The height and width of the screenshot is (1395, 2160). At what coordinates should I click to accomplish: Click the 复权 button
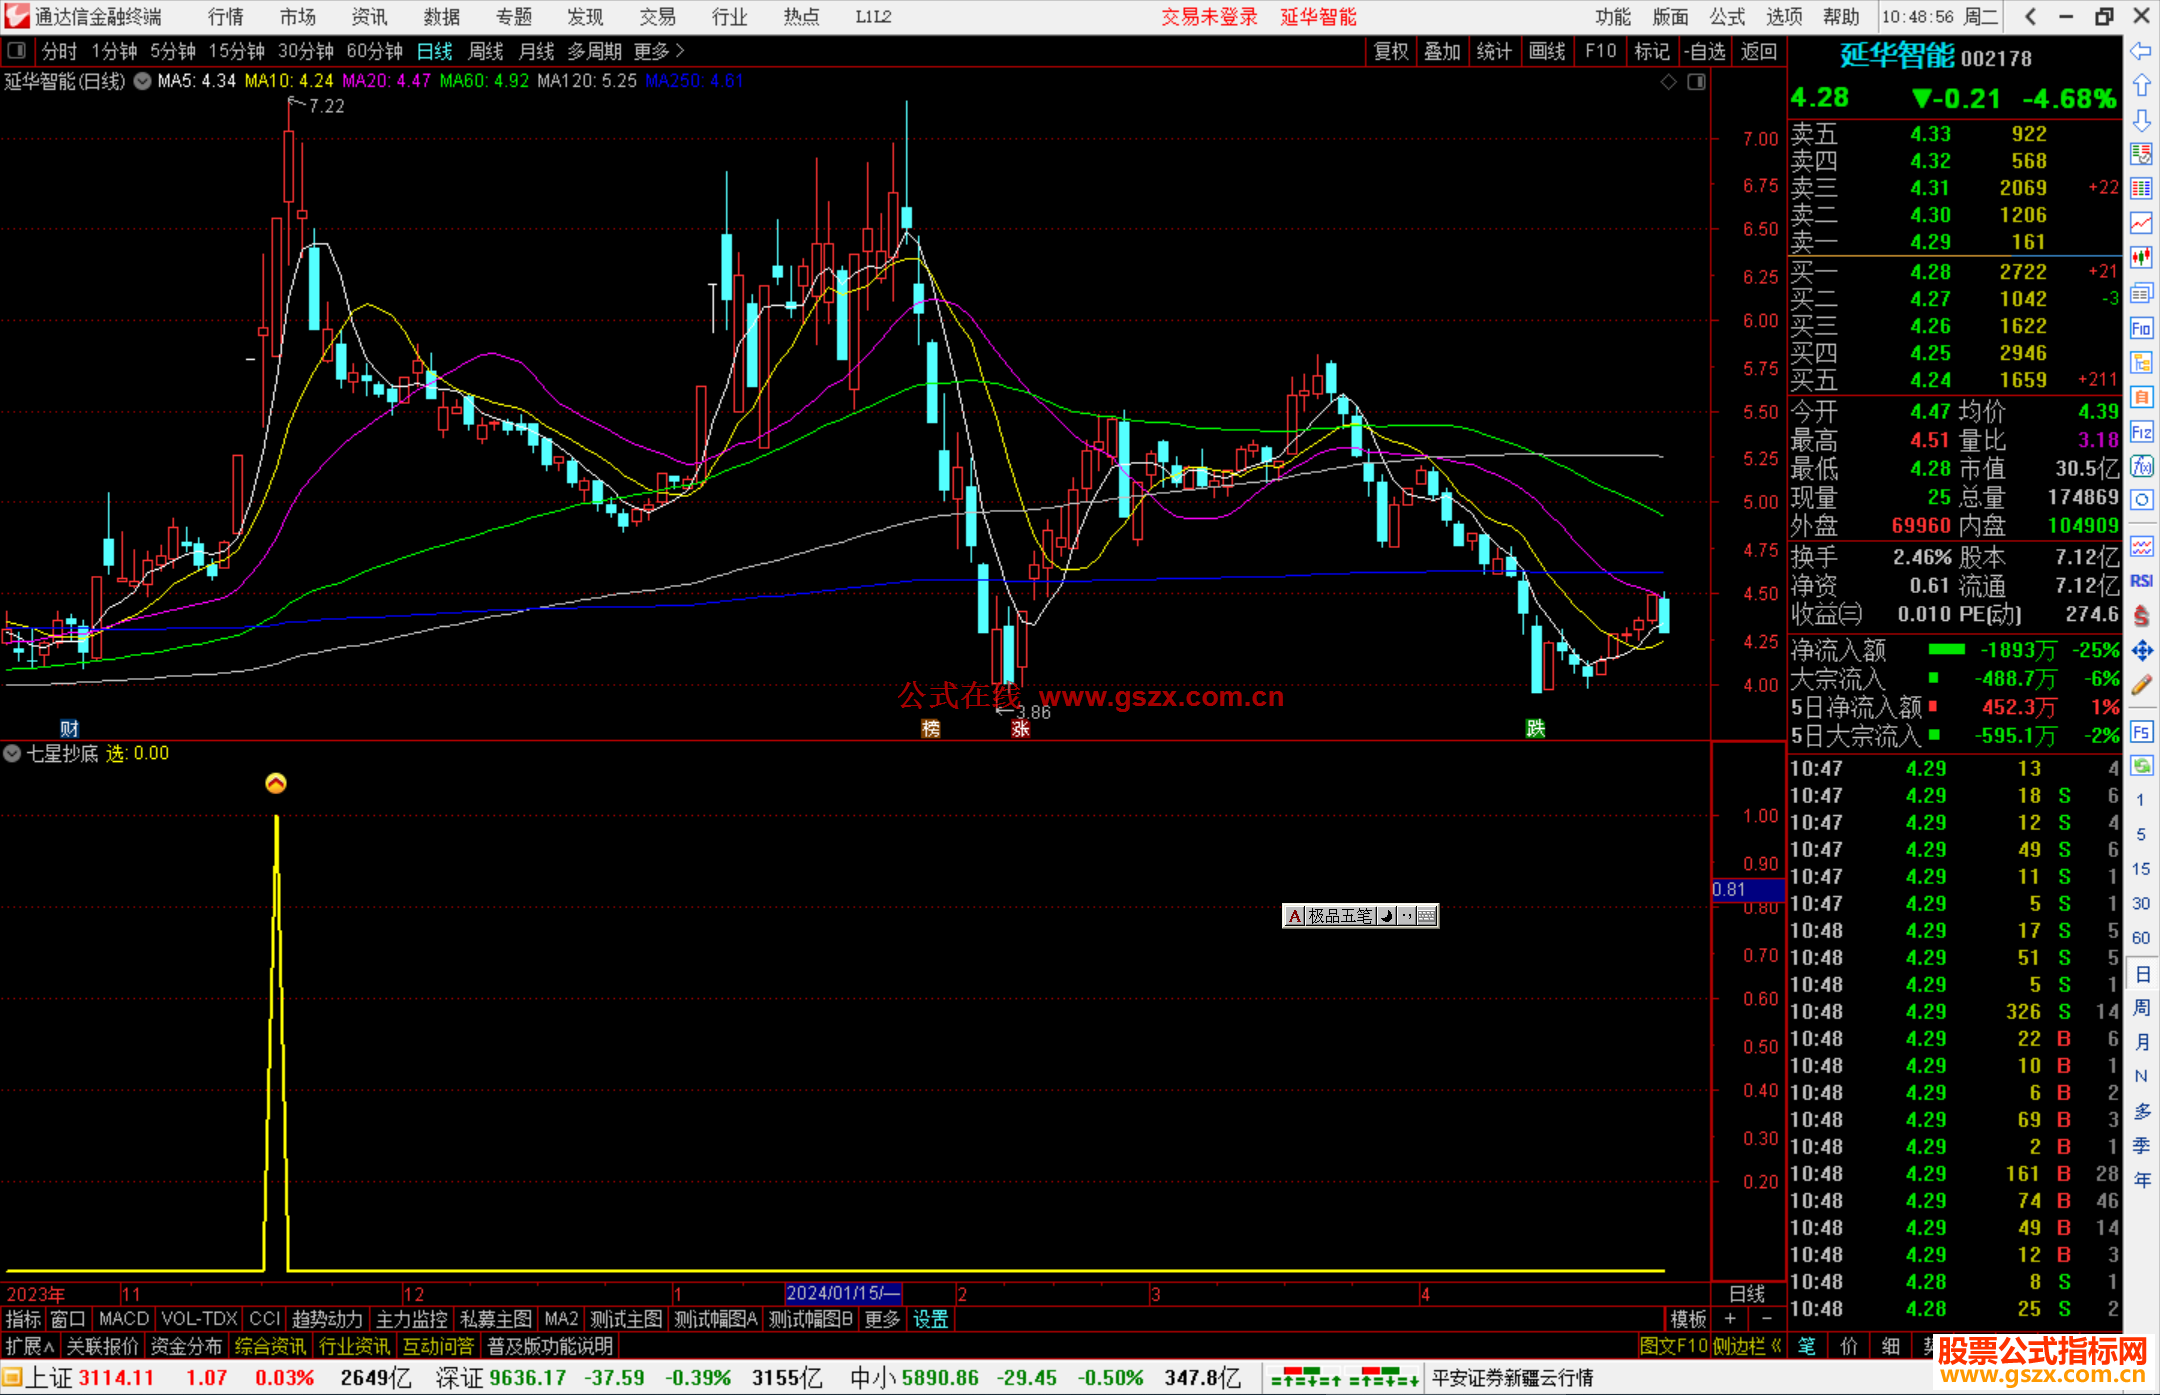pos(1390,51)
